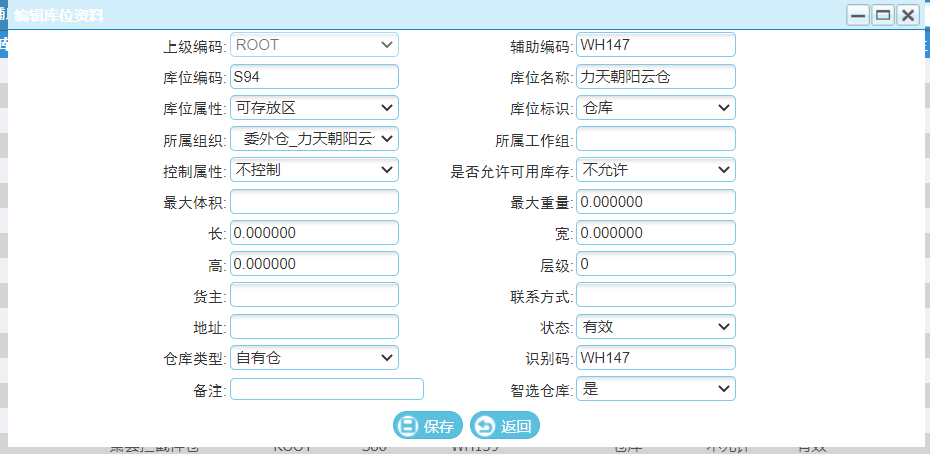Click the 编辑库位资料 dialog title
930x454 pixels.
point(59,15)
